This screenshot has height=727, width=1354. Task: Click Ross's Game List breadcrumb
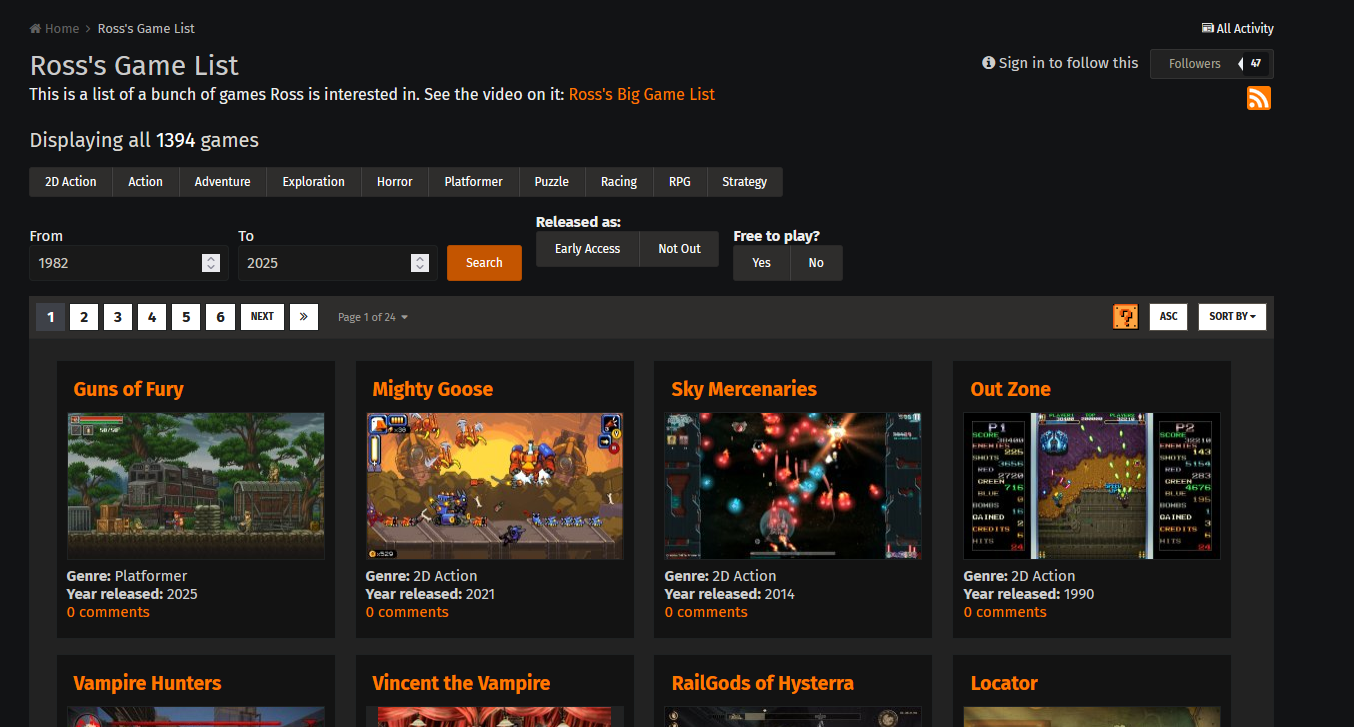click(146, 29)
